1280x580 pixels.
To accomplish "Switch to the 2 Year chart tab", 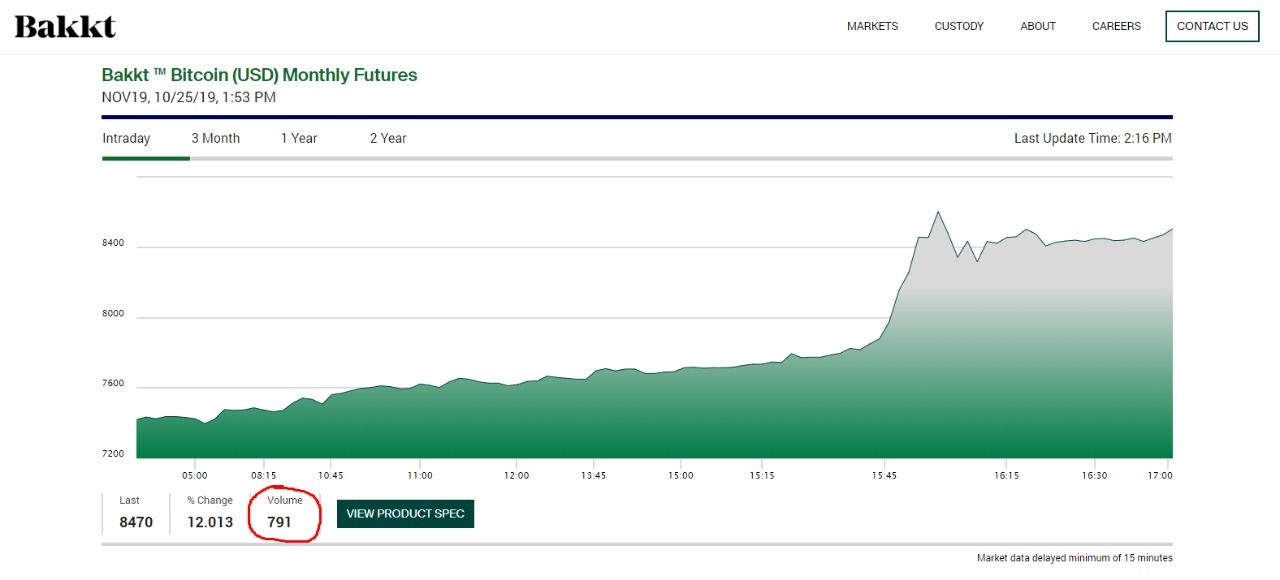I will tap(388, 138).
